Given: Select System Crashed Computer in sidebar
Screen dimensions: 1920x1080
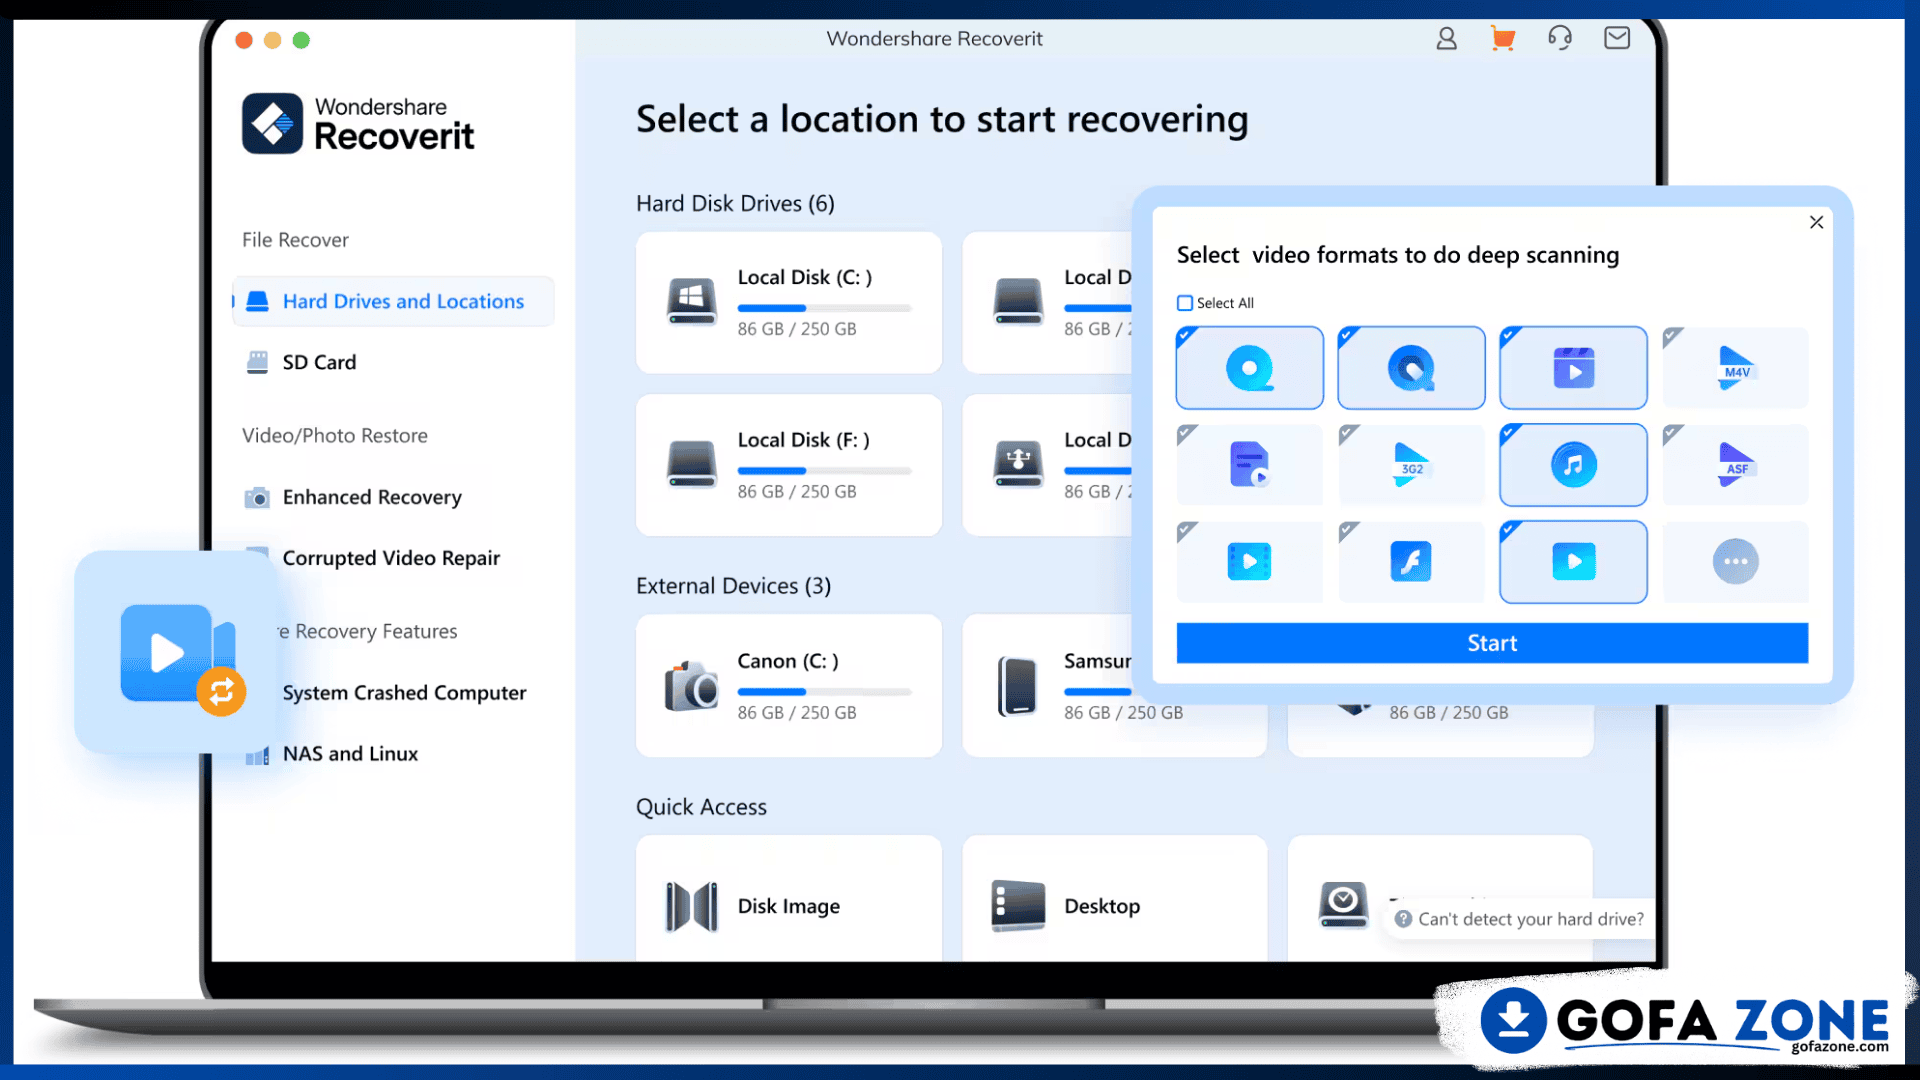Looking at the screenshot, I should click(x=404, y=692).
